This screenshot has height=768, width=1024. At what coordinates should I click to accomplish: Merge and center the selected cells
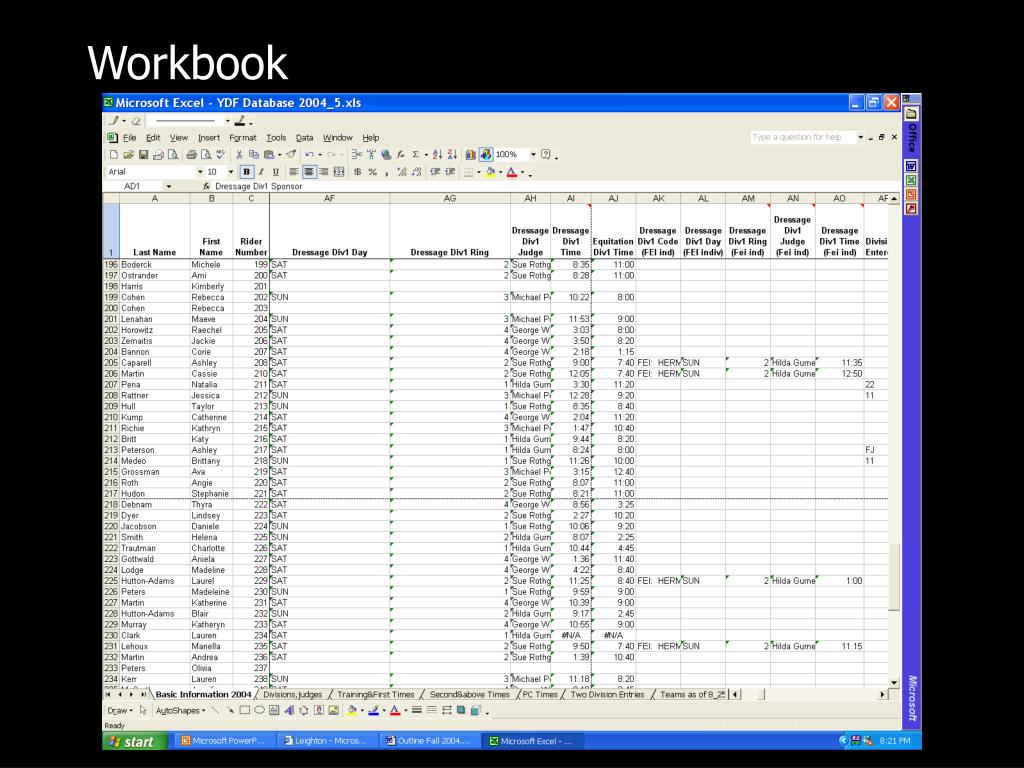339,172
